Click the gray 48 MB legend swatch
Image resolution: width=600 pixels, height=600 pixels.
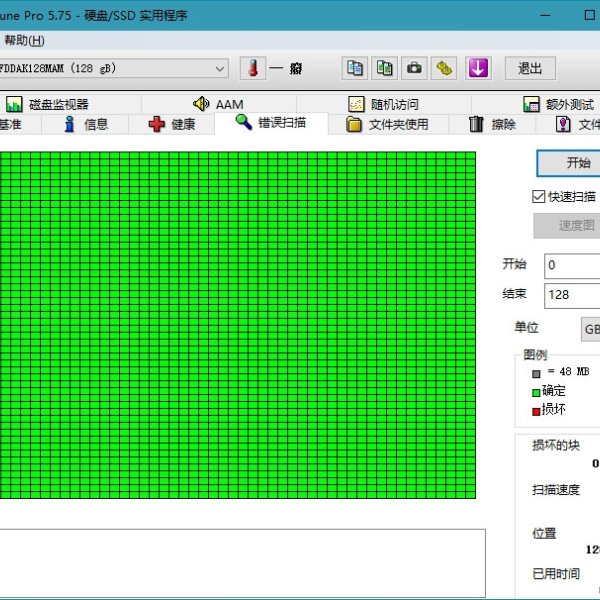pos(536,374)
